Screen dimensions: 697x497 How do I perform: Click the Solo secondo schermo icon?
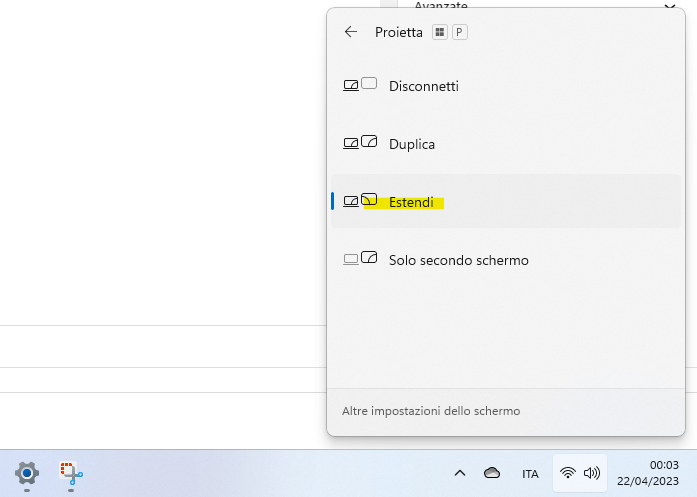click(360, 260)
